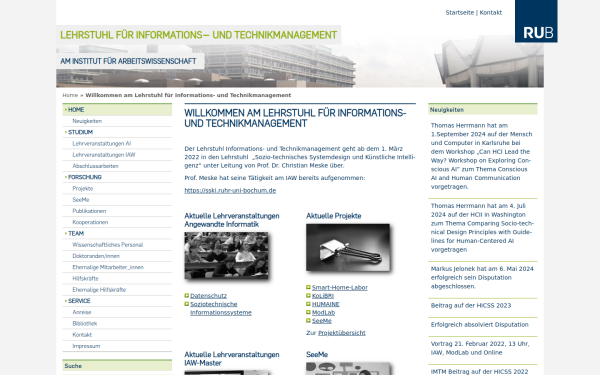This screenshot has height=375, width=600.
Task: Click Home in the breadcrumb trail
Action: pos(70,95)
